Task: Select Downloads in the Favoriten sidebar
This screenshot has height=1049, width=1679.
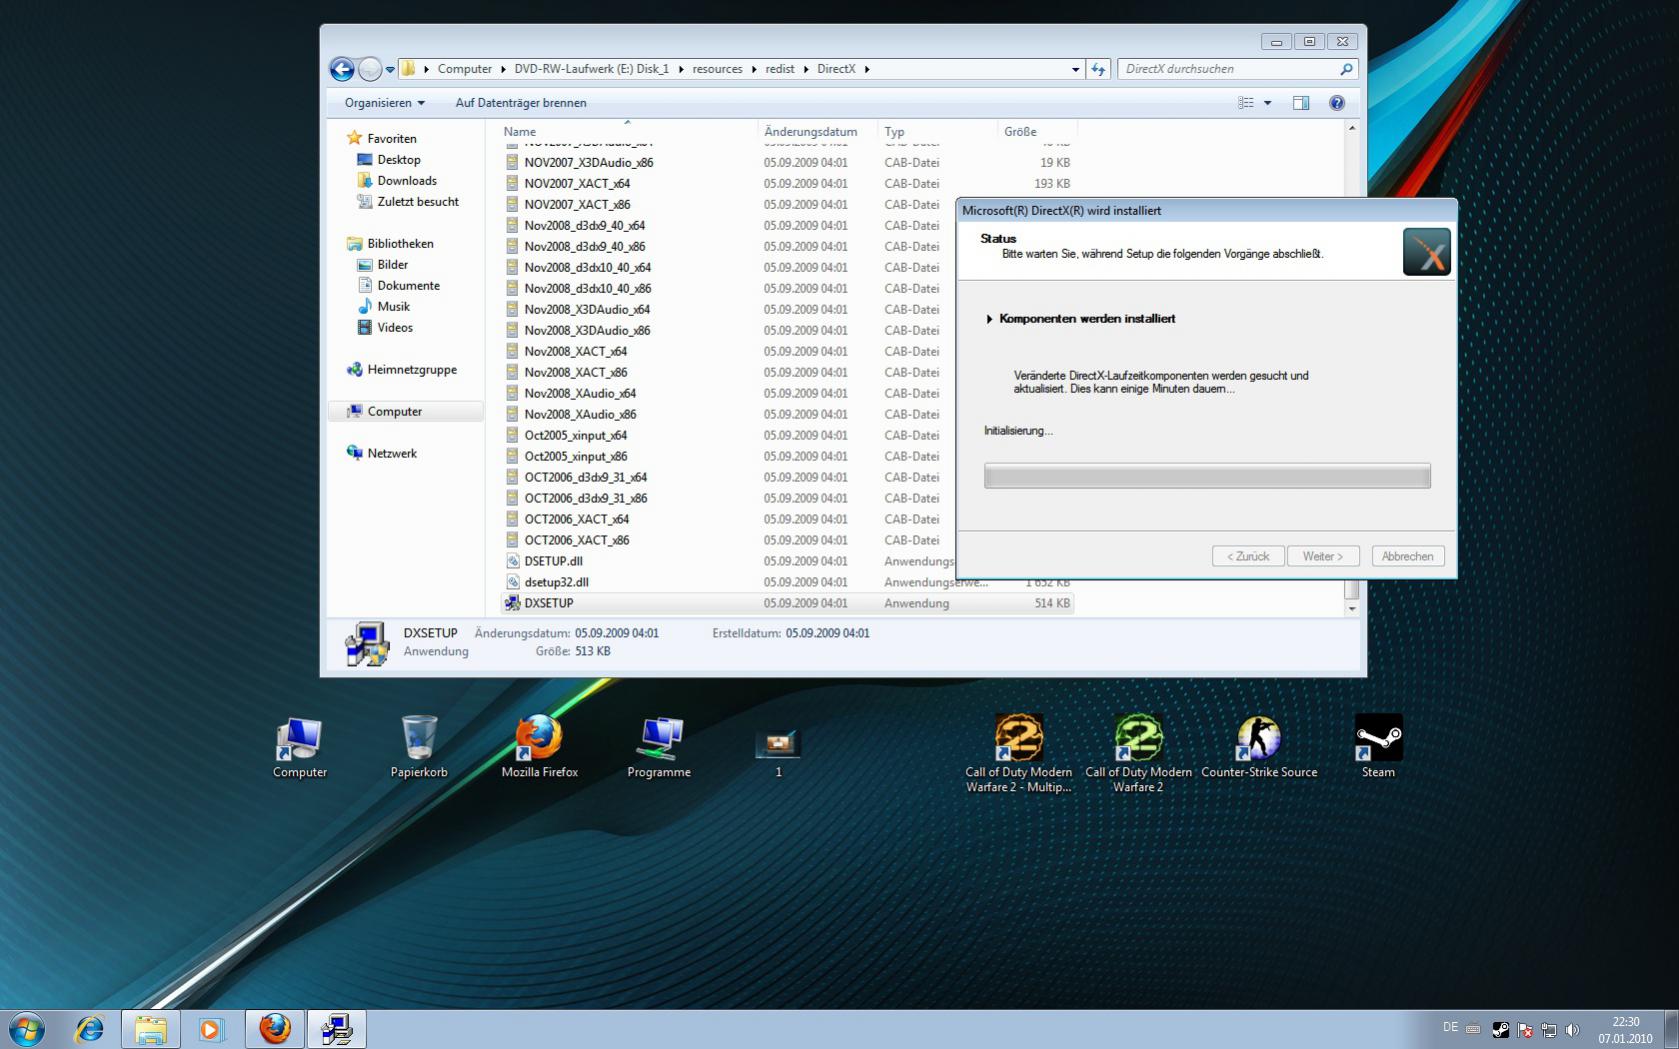Action: tap(407, 181)
